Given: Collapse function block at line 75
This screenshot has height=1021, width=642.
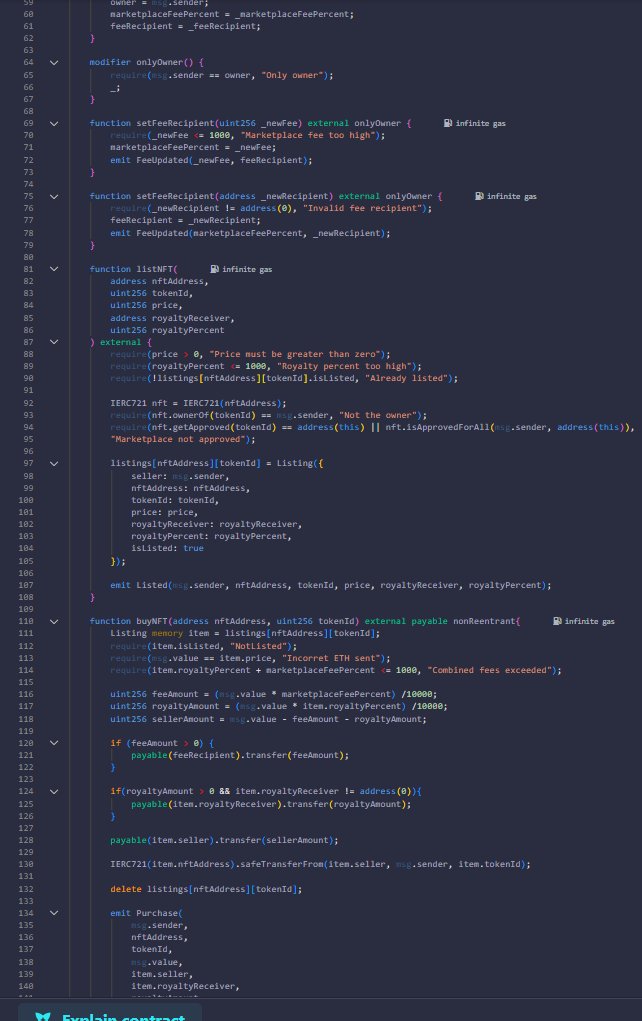Looking at the screenshot, I should (54, 196).
